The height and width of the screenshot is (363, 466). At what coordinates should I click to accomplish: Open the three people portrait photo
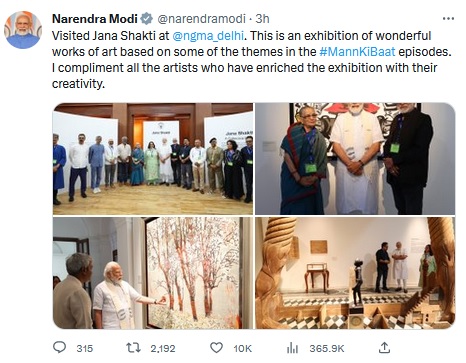pos(355,159)
